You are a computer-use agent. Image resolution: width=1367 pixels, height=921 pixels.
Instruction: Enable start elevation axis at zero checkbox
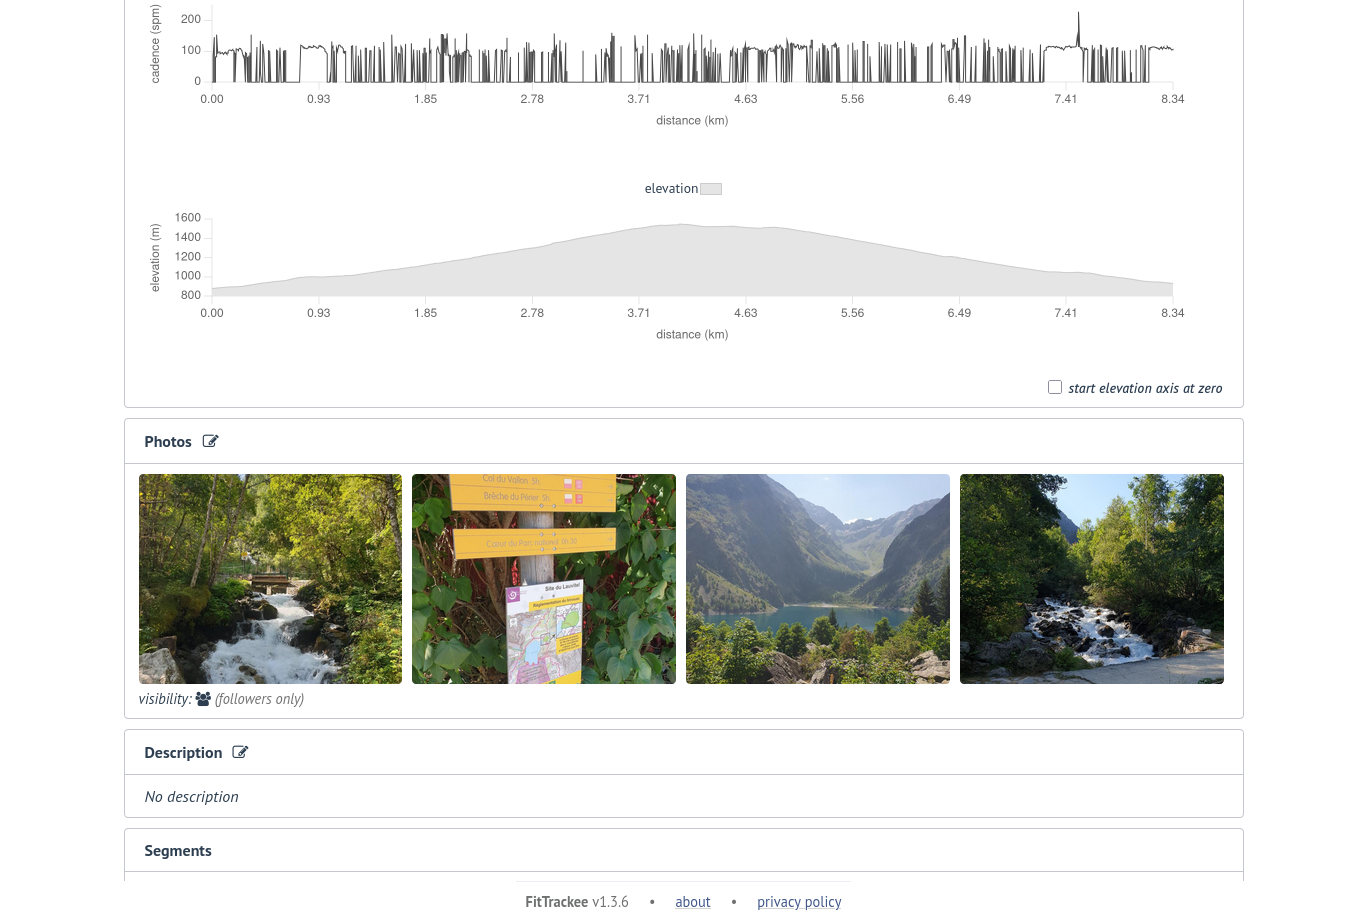pyautogui.click(x=1055, y=387)
